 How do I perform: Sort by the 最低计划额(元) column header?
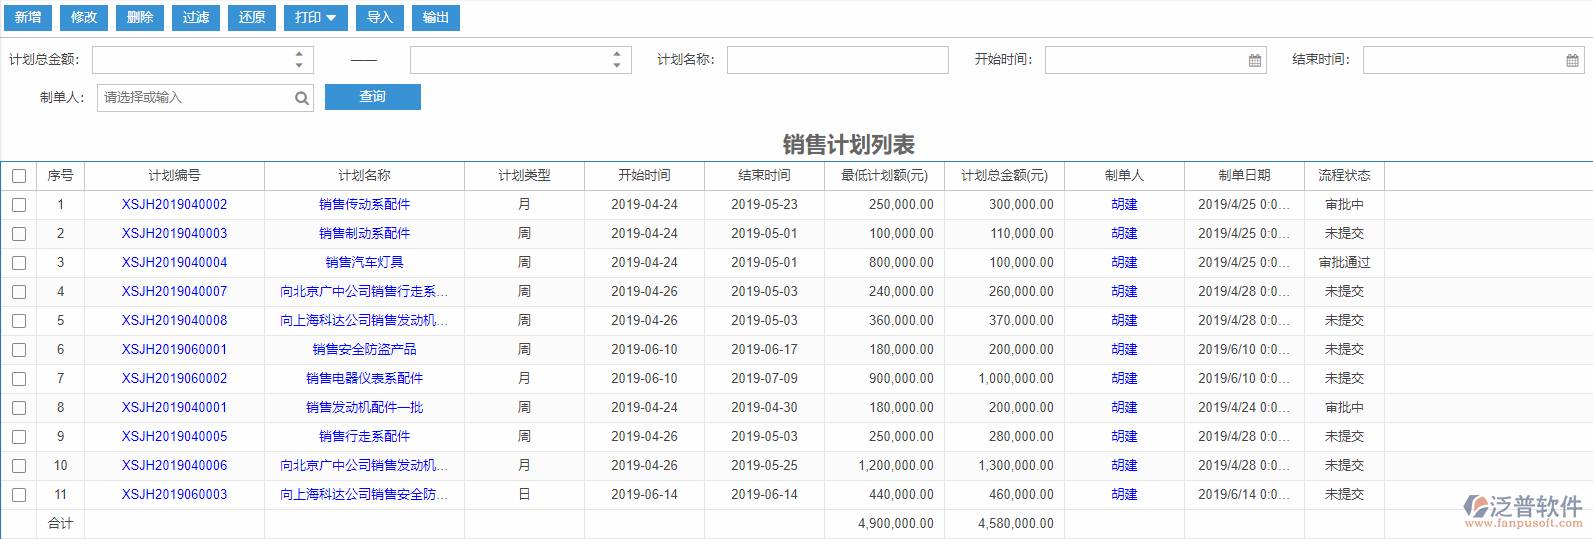click(885, 176)
